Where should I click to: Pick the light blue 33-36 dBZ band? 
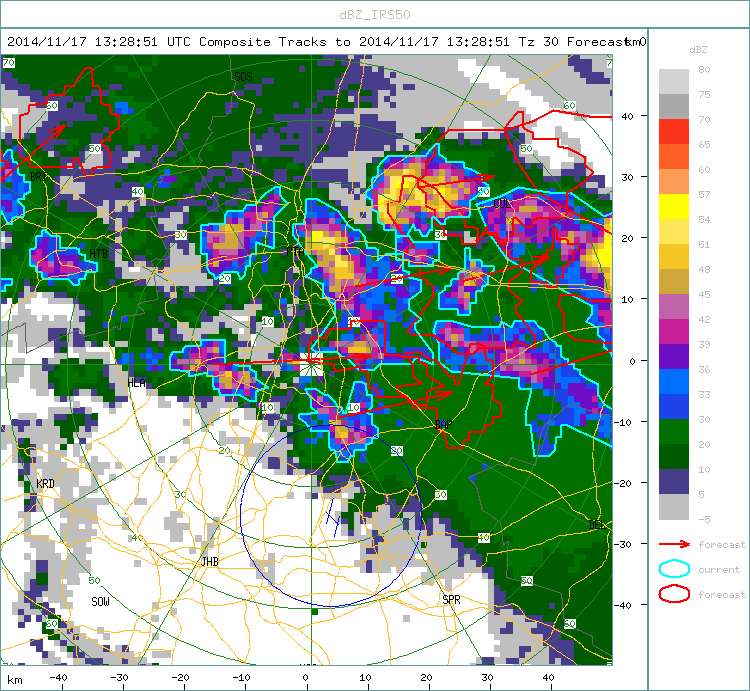coord(673,381)
